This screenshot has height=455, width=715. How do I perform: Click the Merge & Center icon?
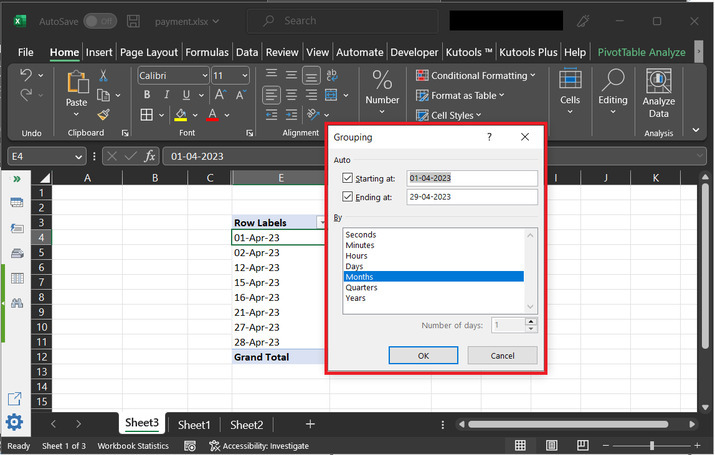[x=331, y=95]
